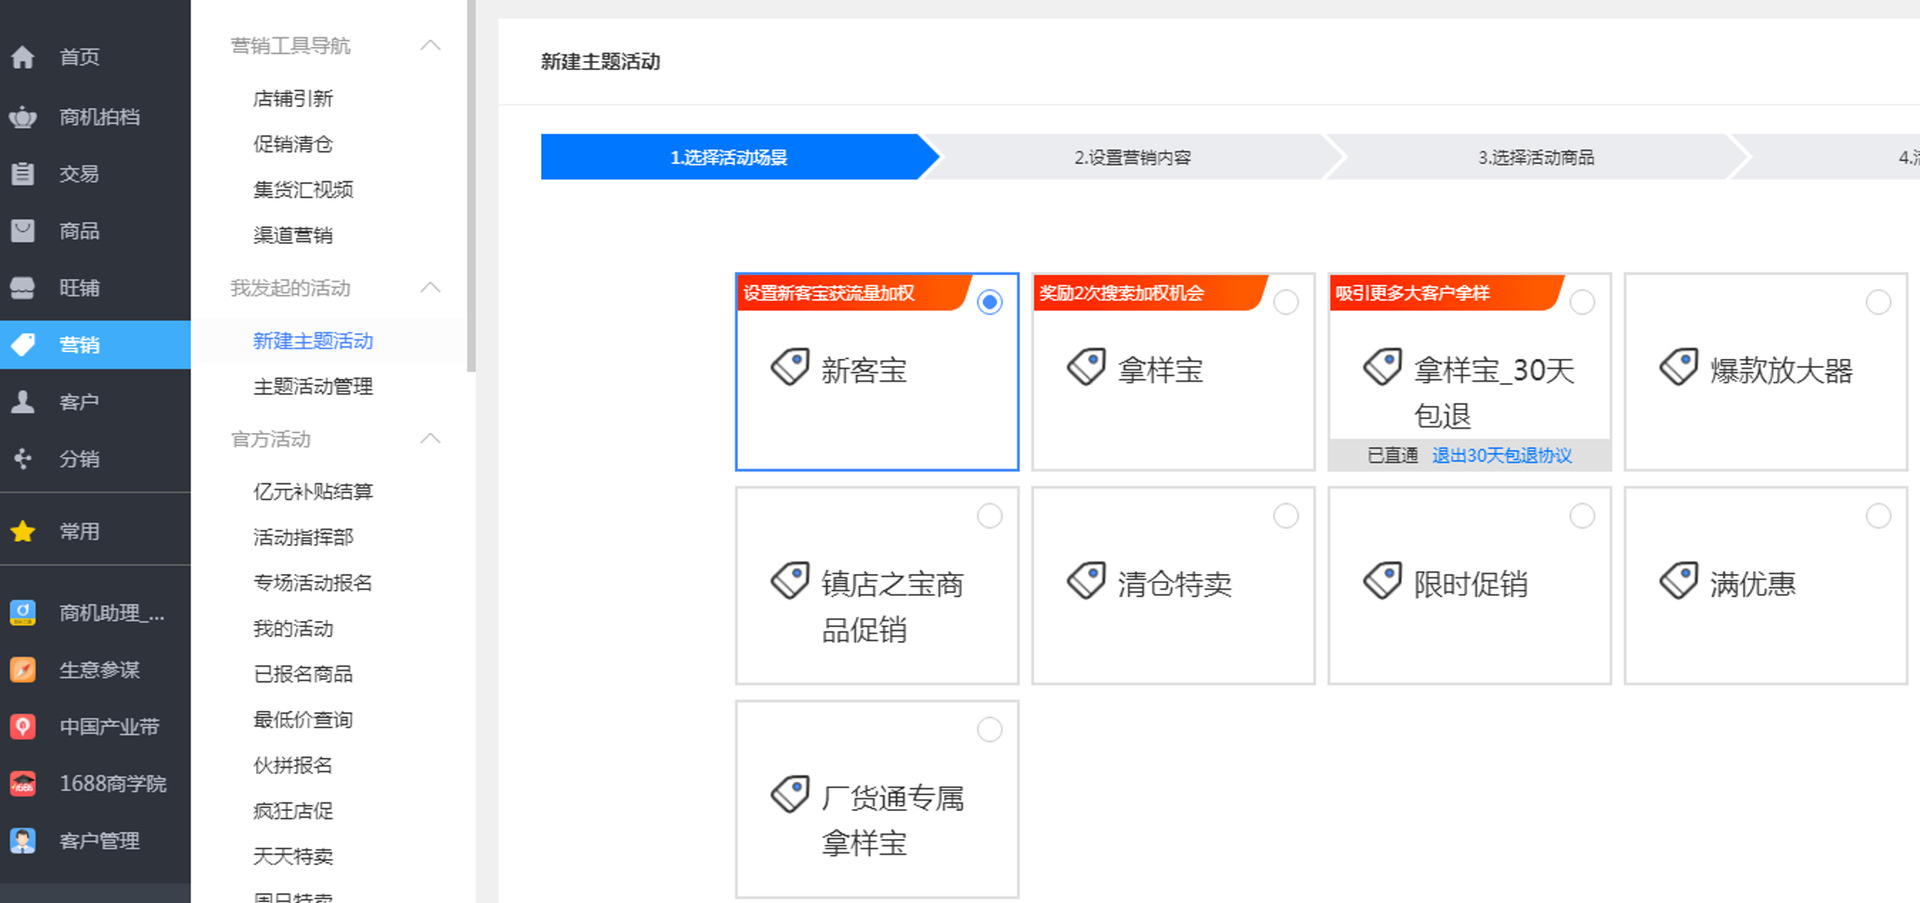
Task: Open 主题活动管理 menu item
Action: pos(313,387)
